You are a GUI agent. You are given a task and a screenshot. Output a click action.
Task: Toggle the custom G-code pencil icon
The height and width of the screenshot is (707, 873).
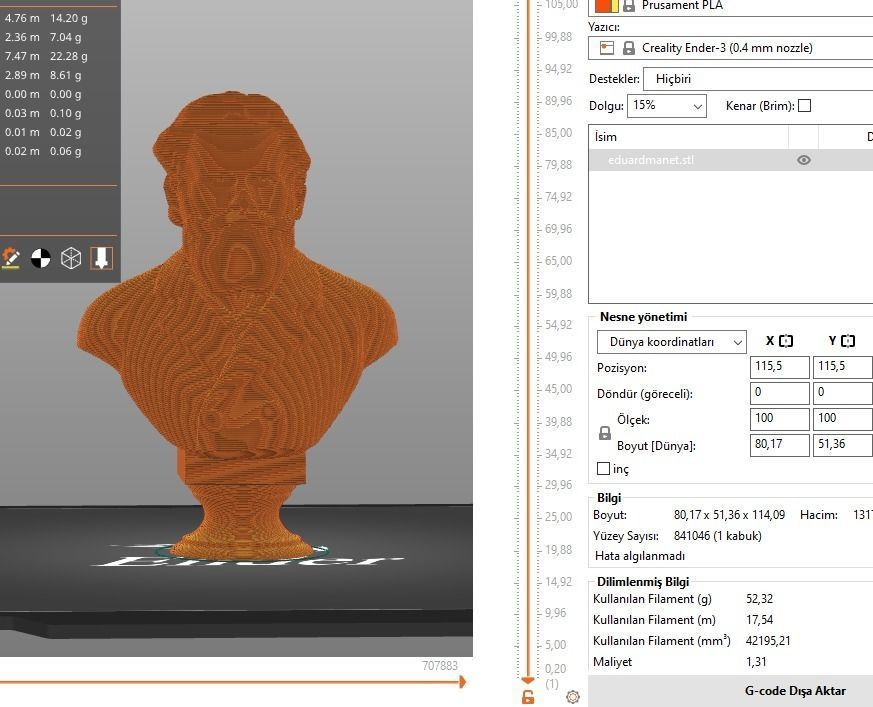coord(11,258)
